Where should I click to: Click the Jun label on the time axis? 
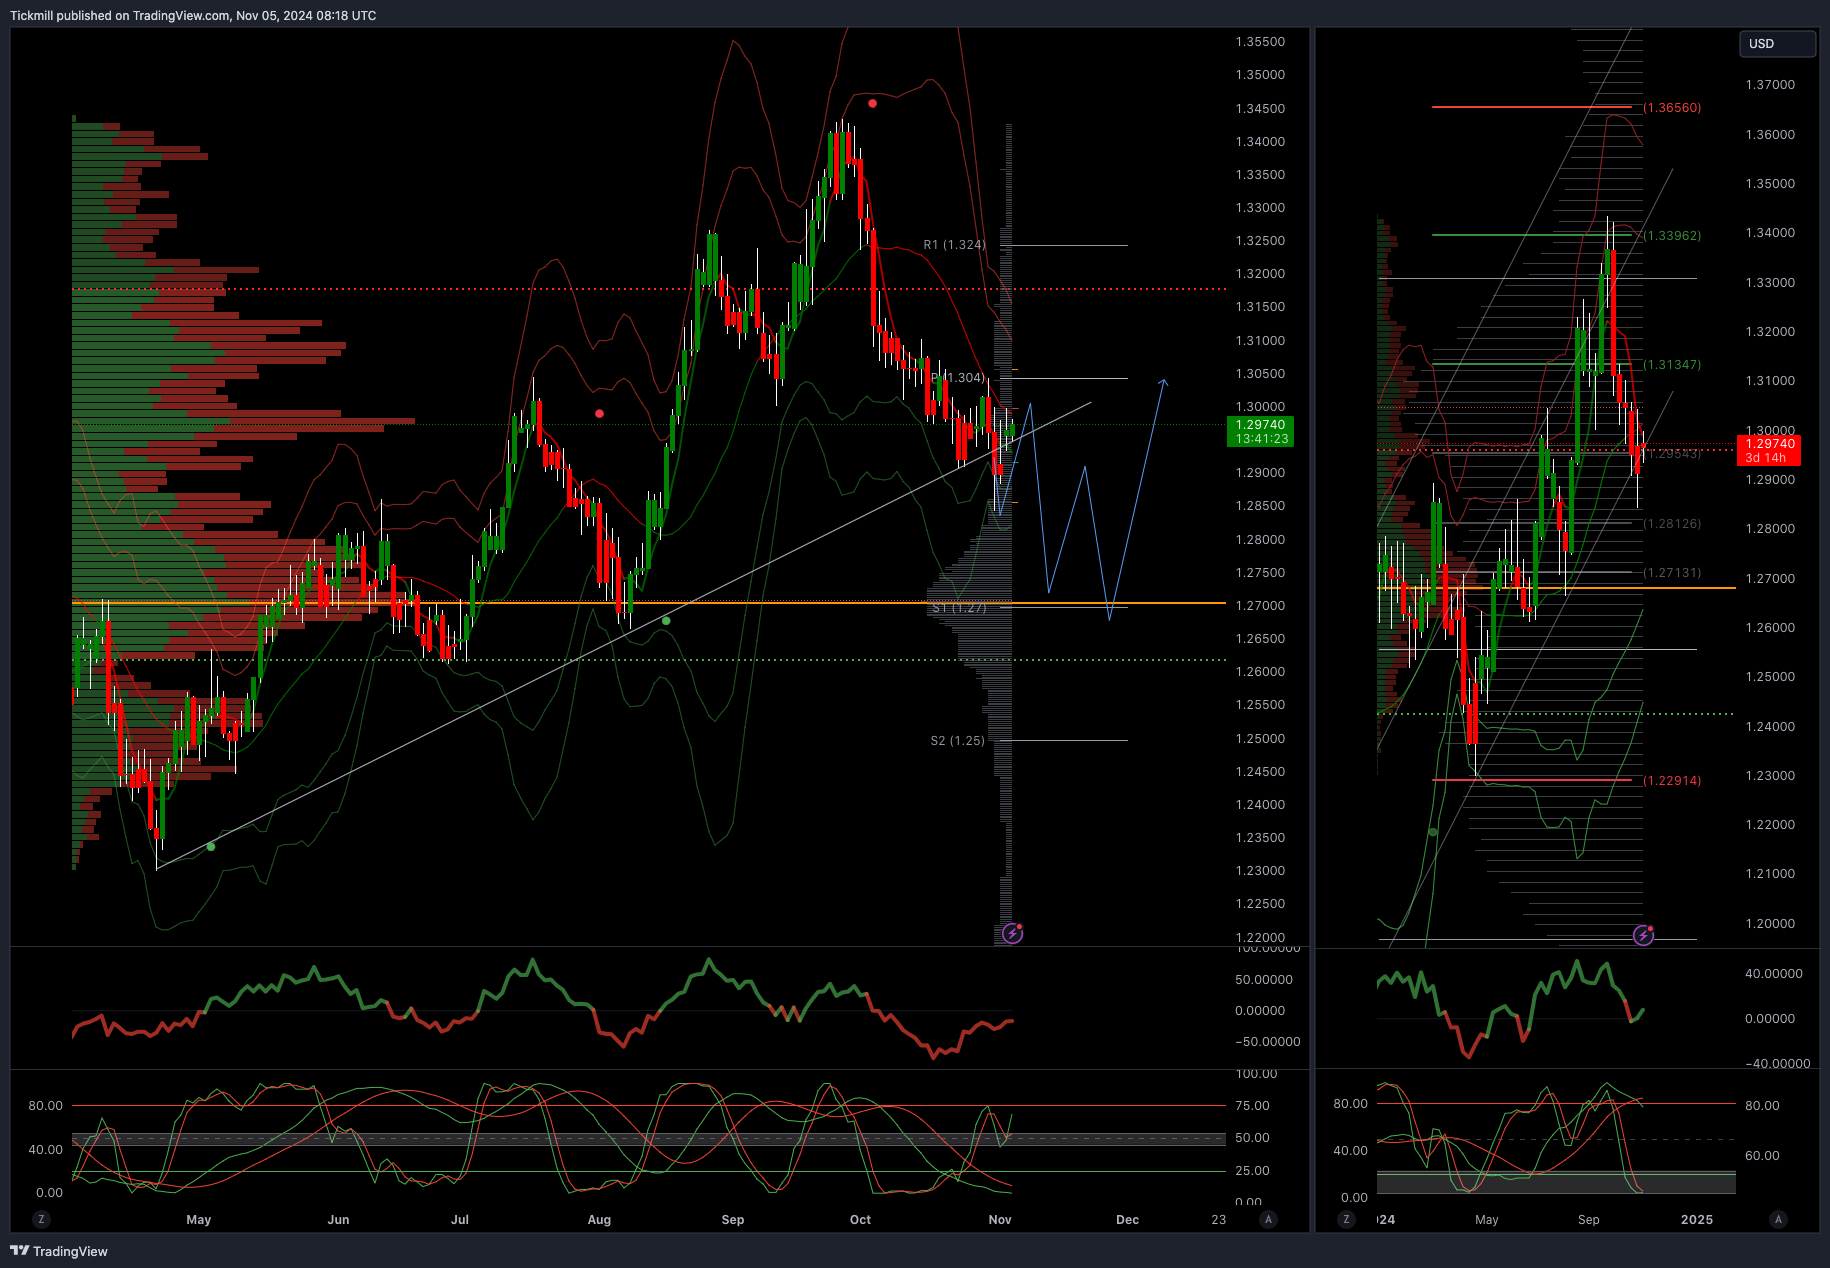[339, 1220]
